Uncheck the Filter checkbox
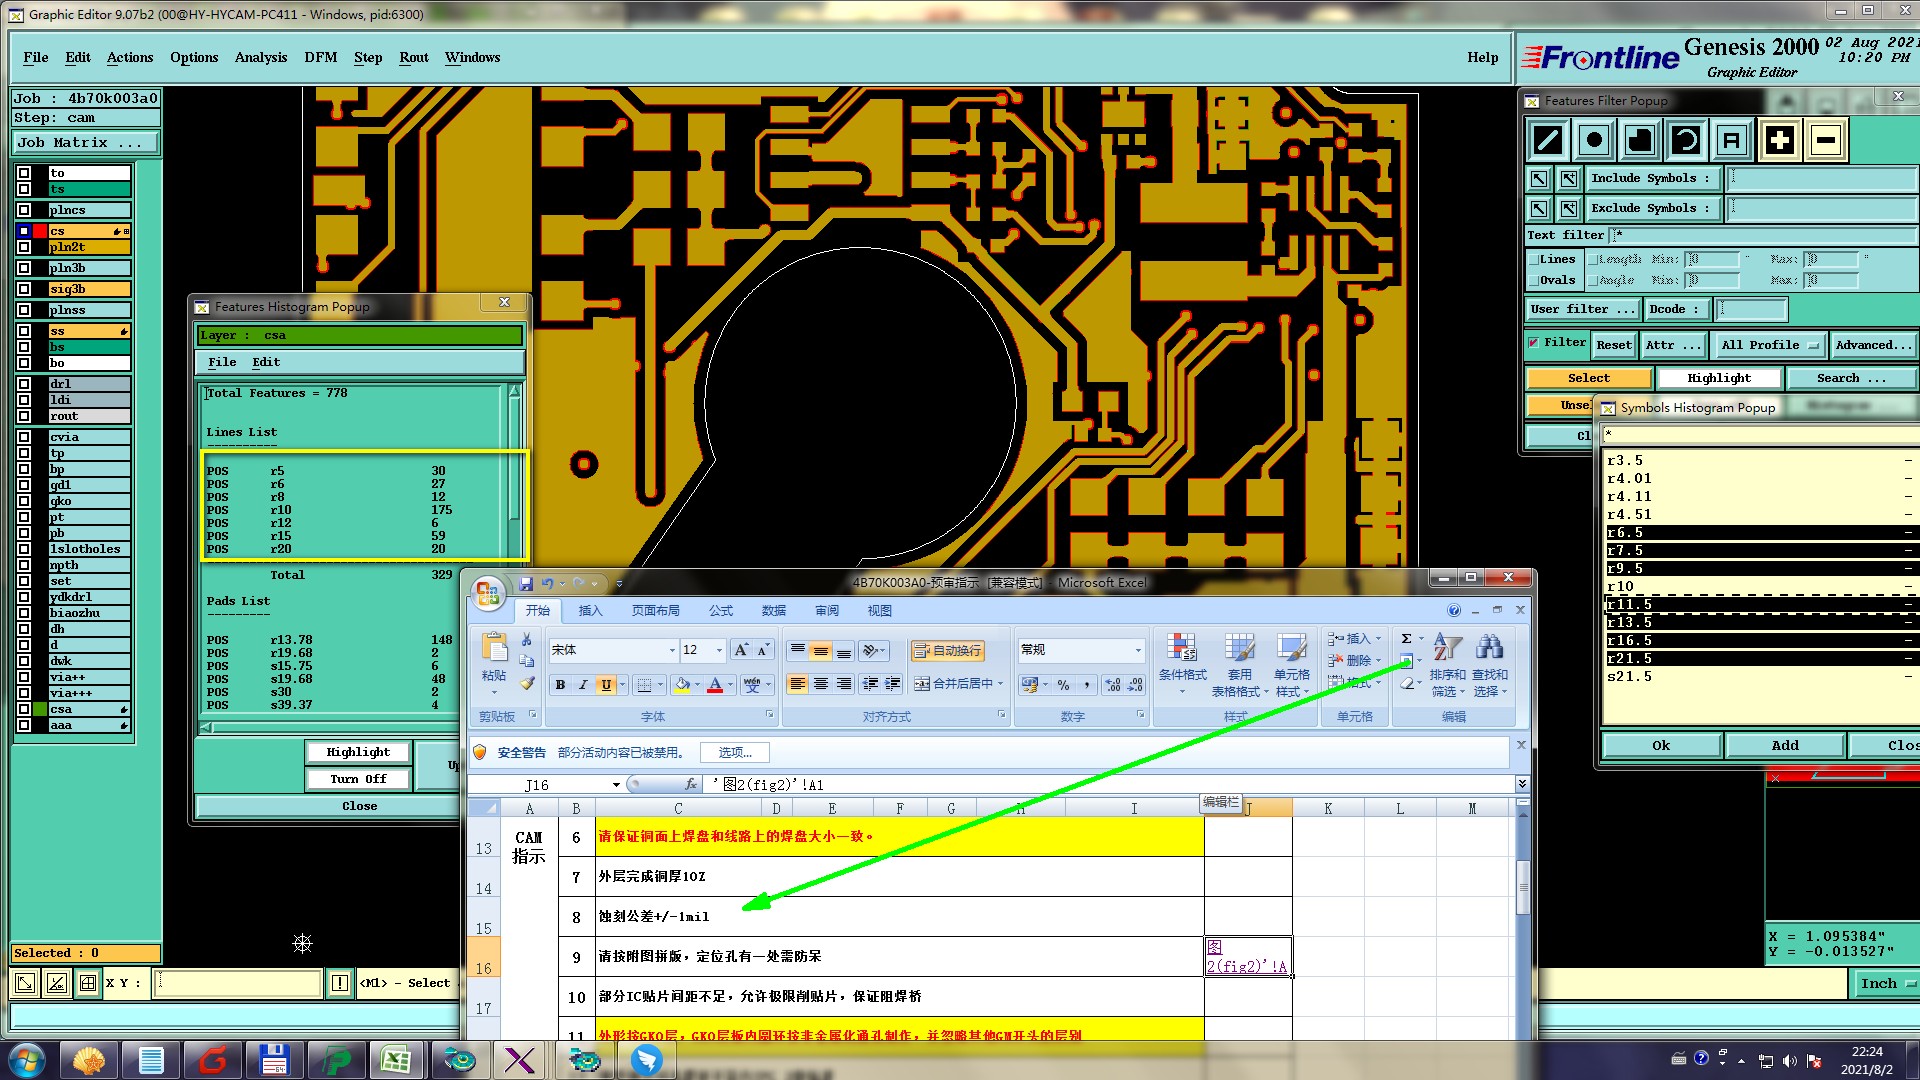This screenshot has height=1080, width=1920. click(x=1533, y=343)
